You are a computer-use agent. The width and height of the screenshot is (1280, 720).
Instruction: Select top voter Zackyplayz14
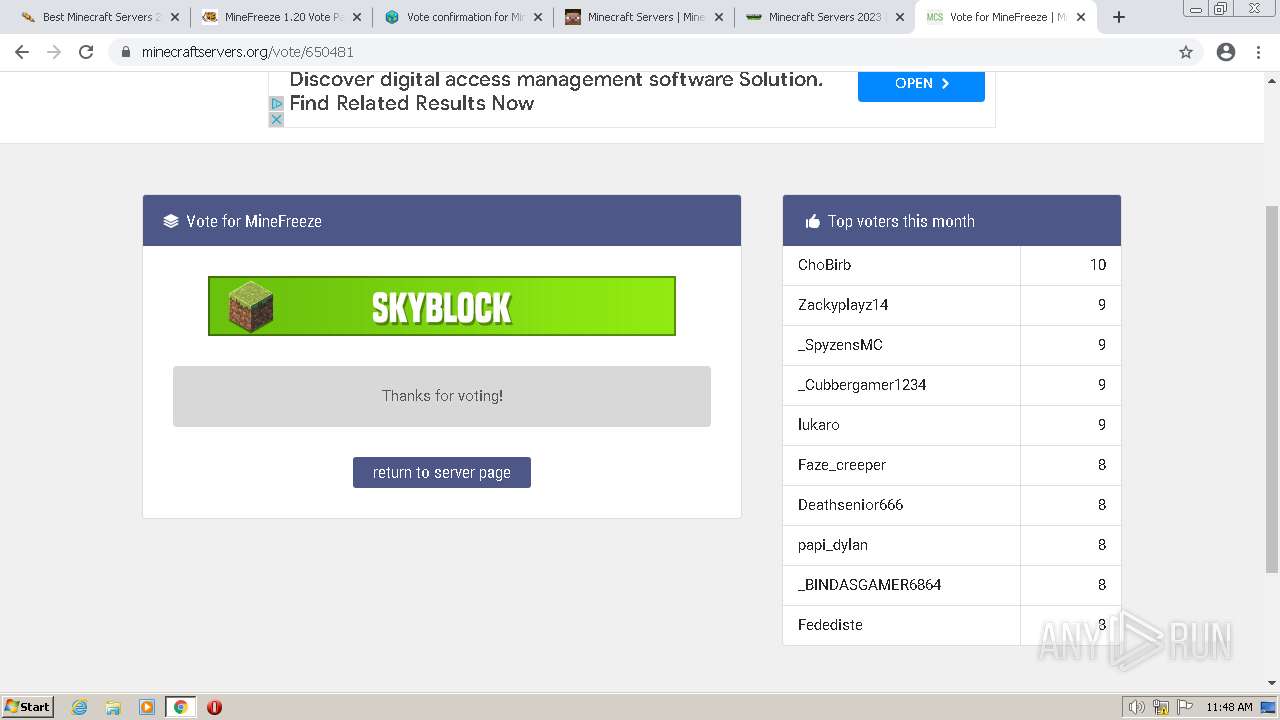pyautogui.click(x=843, y=305)
